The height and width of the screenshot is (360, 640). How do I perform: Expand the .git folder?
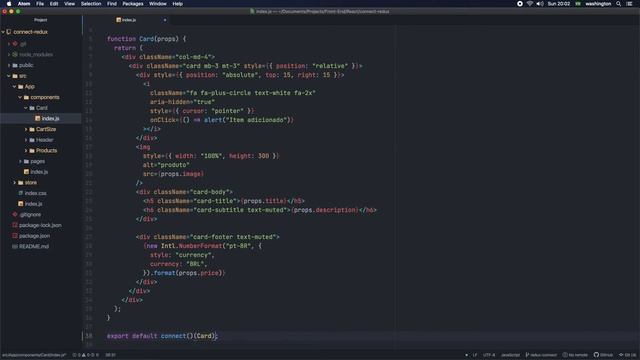[x=9, y=44]
